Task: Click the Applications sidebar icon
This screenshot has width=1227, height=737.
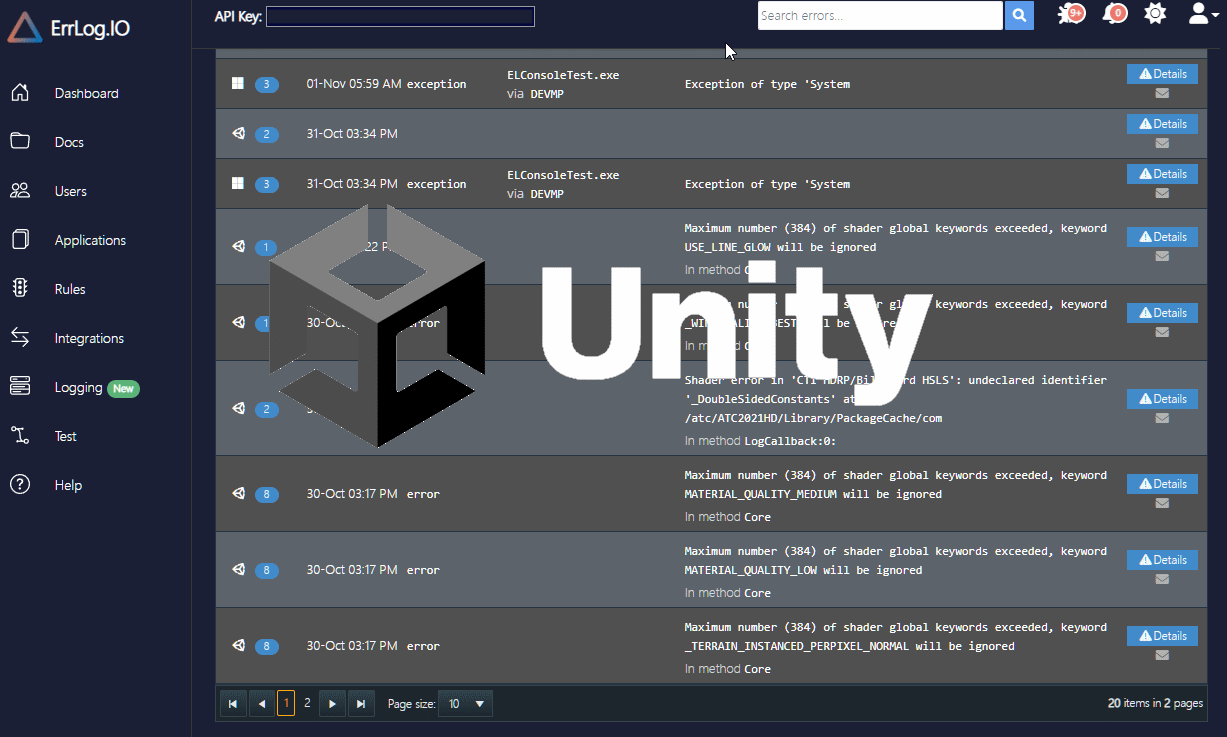Action: 20,240
